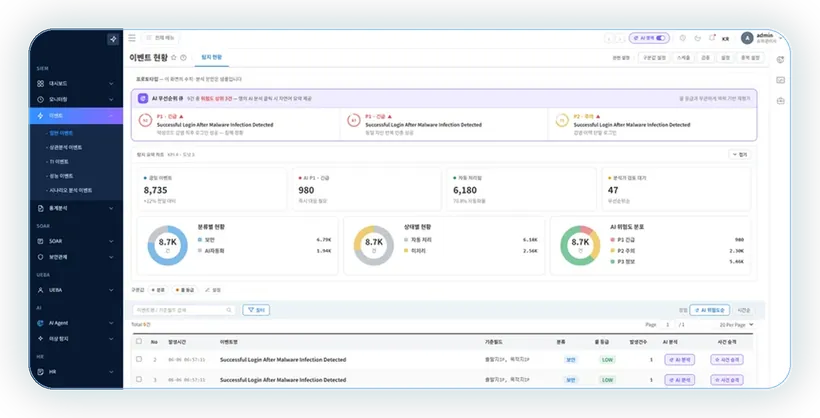Expand the statistics analysis menu chevron
The image size is (820, 418).
[x=111, y=208]
